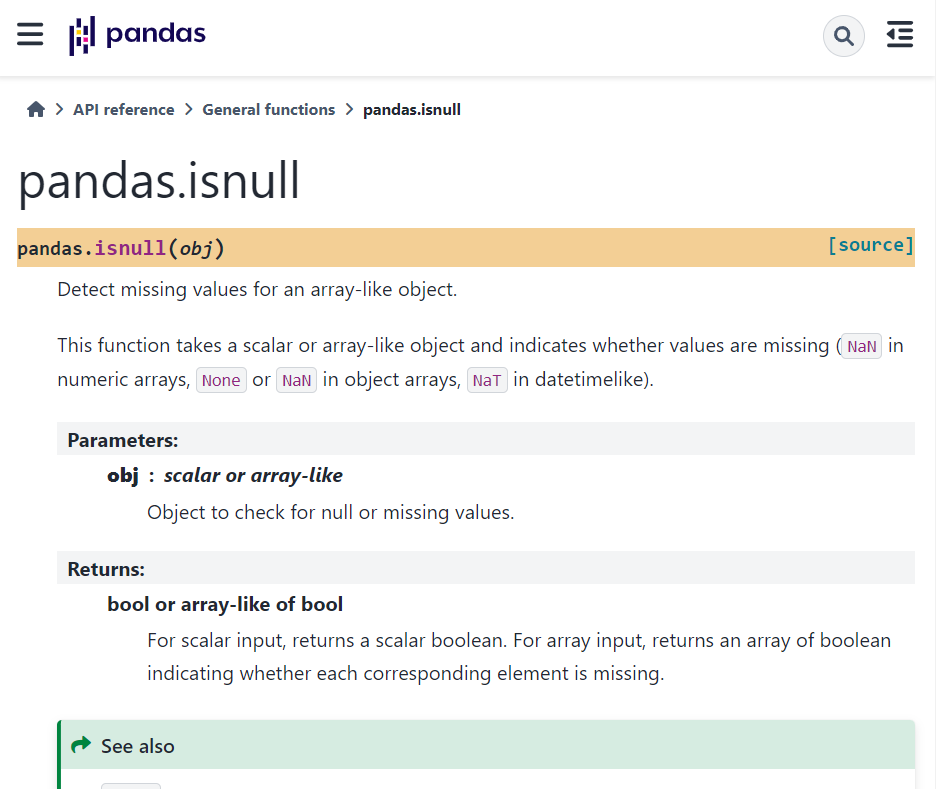936x789 pixels.
Task: Open General functions breadcrumb link
Action: 269,110
